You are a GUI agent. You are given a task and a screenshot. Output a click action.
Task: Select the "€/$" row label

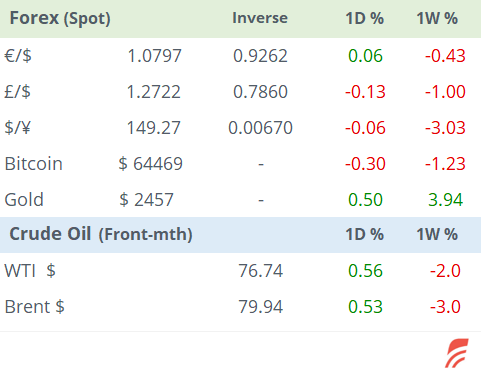coord(18,55)
